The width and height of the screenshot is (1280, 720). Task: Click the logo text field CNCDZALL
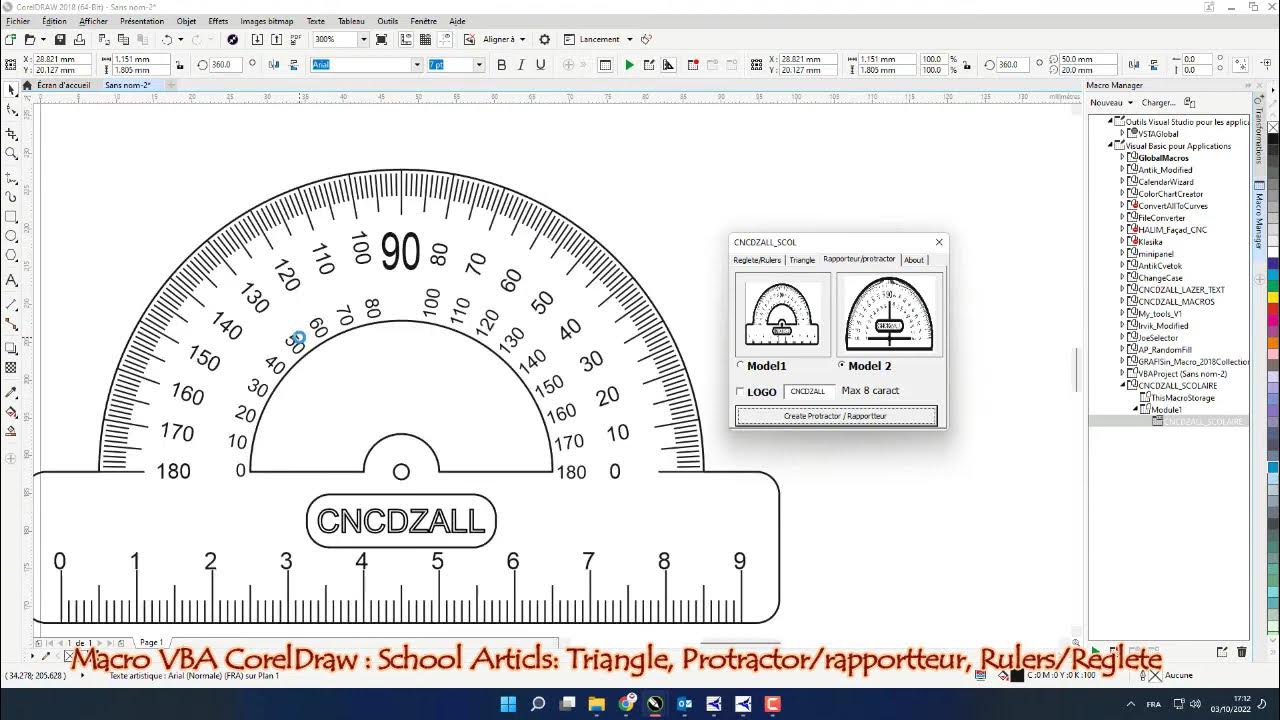809,392
